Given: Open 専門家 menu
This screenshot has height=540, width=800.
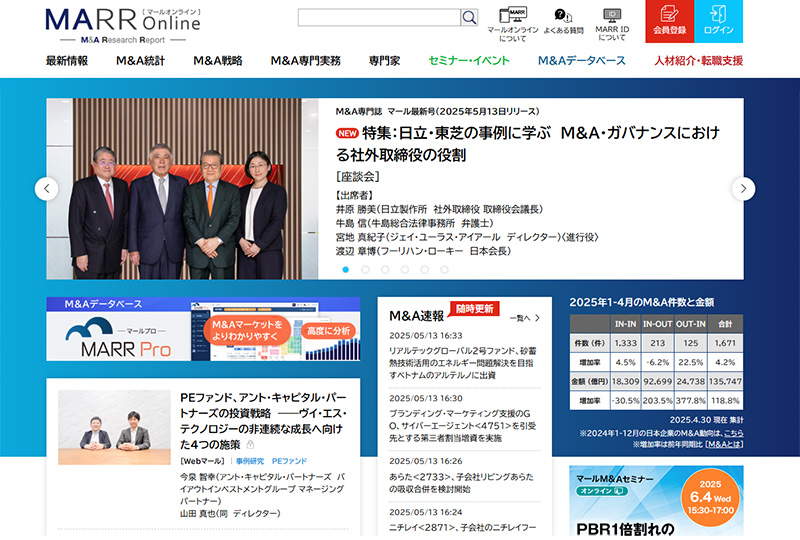Looking at the screenshot, I should [384, 61].
